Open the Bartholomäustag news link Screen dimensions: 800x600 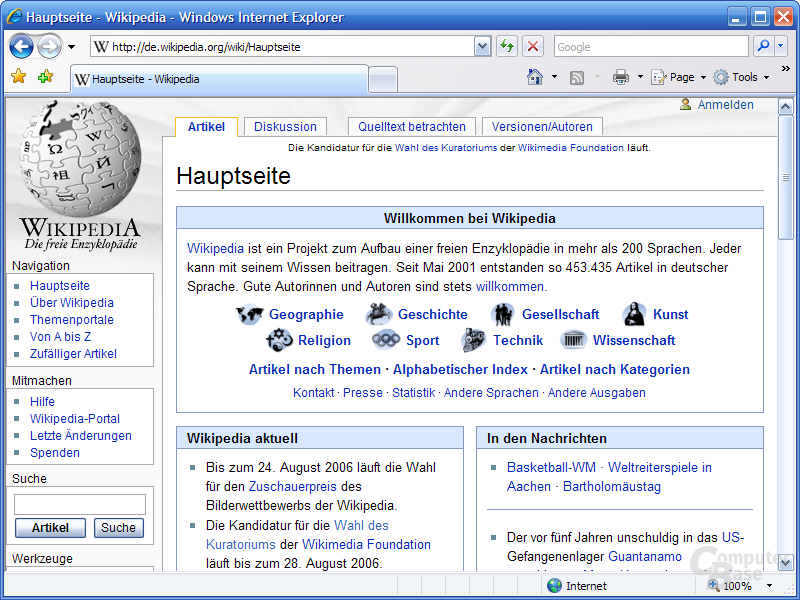(x=612, y=486)
